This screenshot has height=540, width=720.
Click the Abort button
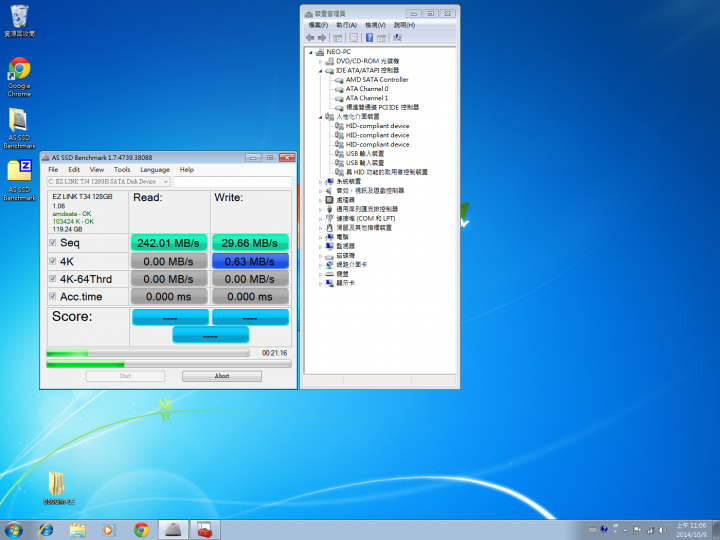pos(222,376)
